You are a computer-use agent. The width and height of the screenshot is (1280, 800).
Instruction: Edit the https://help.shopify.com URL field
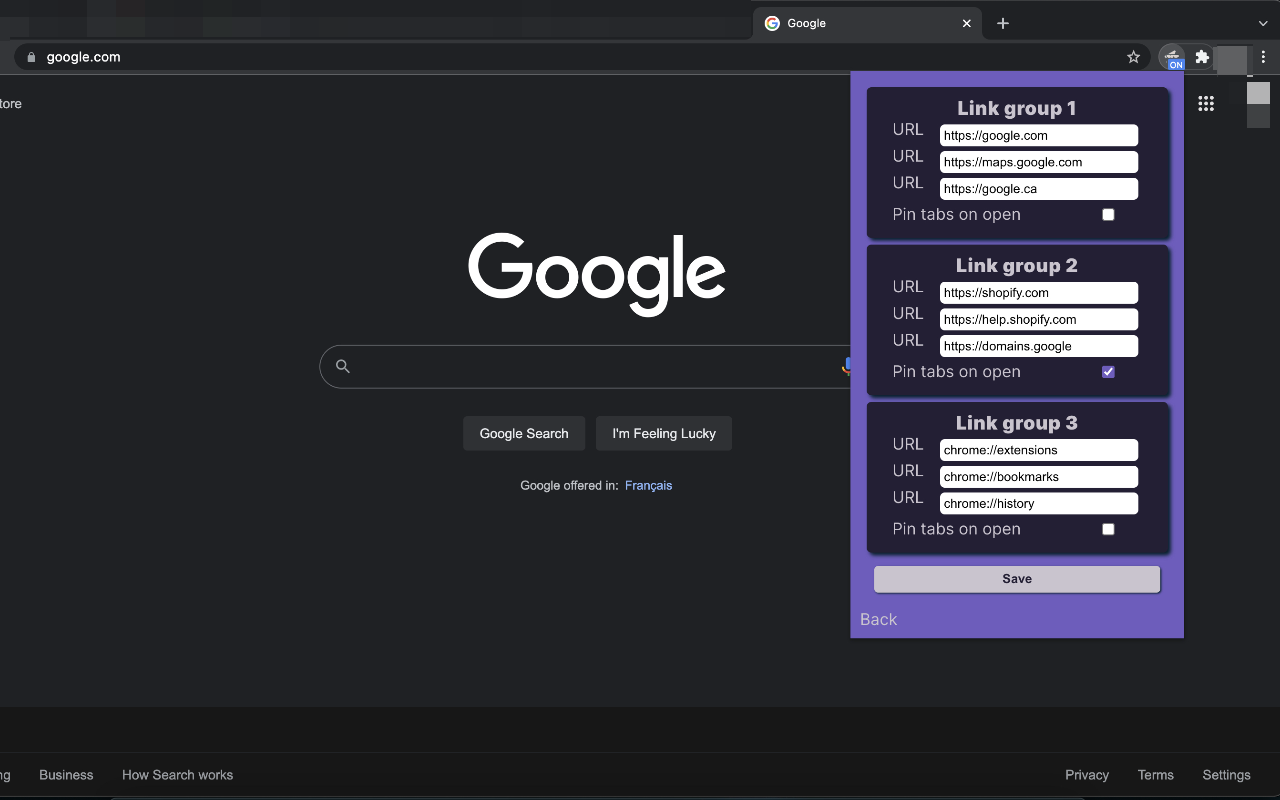pyautogui.click(x=1039, y=320)
